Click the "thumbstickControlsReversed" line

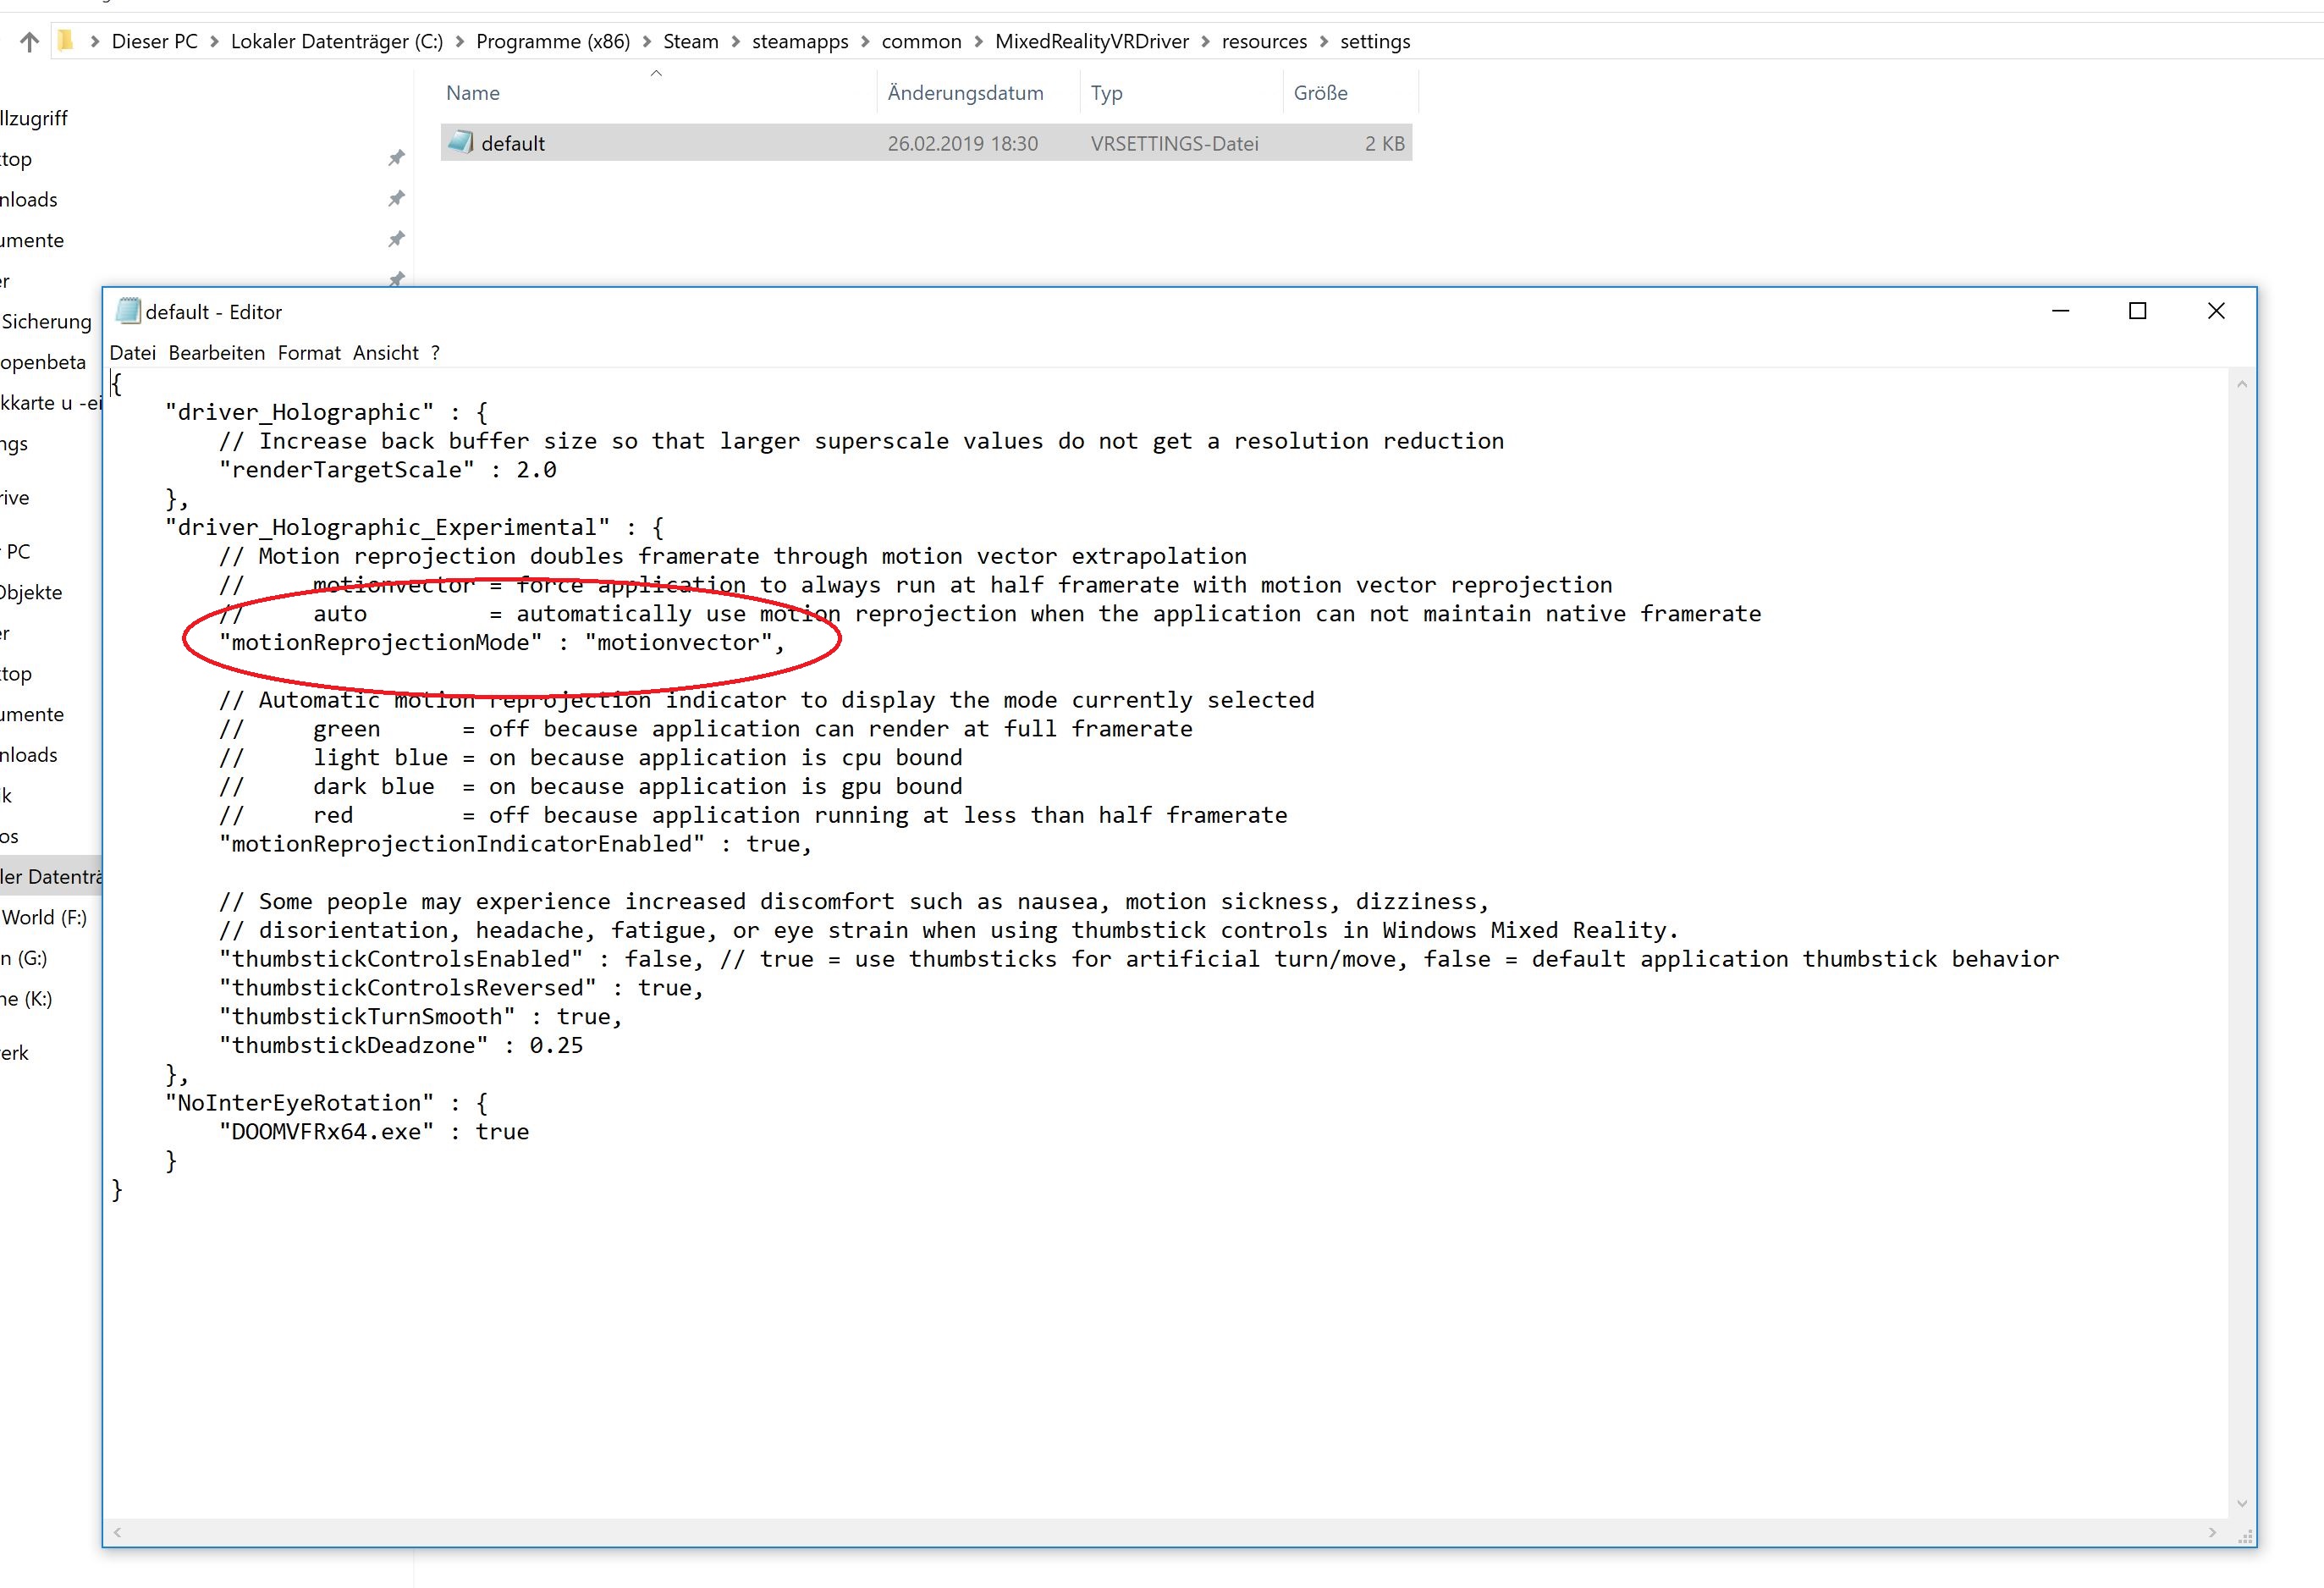(x=461, y=988)
